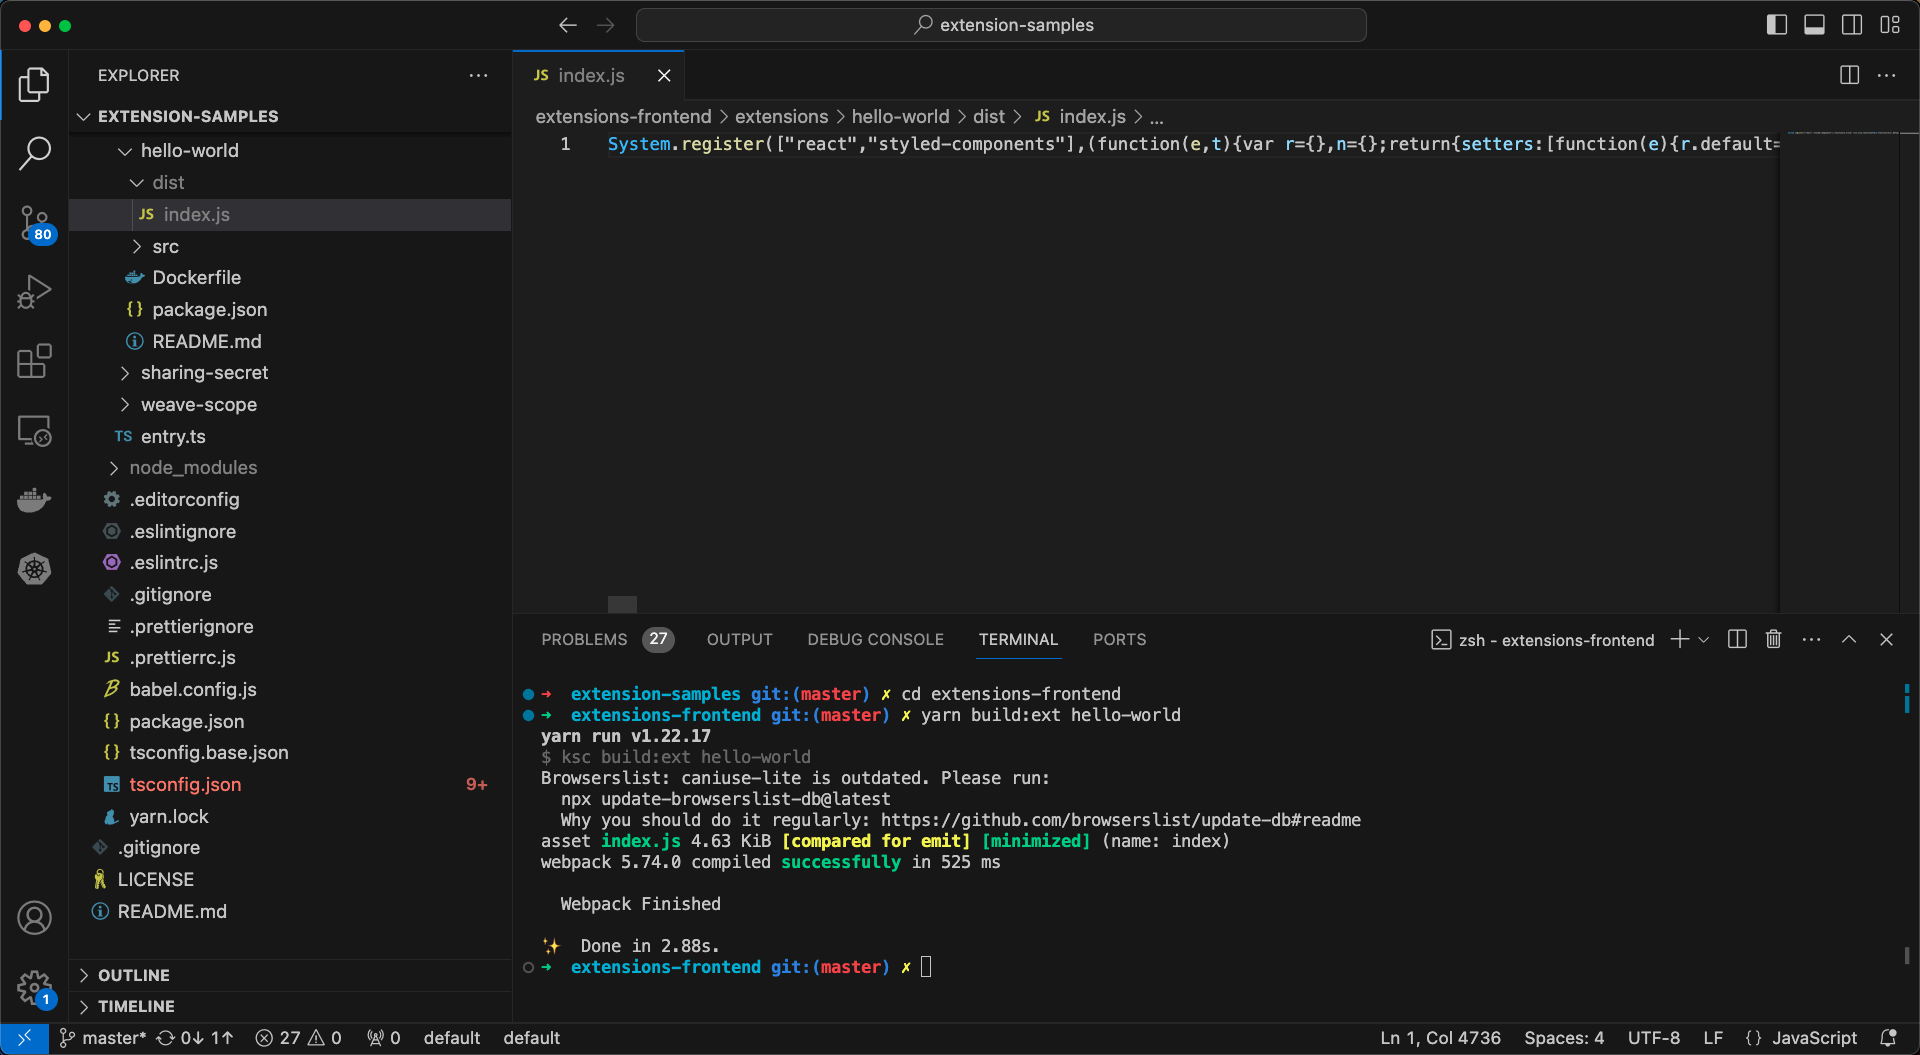Split the editor right
The width and height of the screenshot is (1920, 1055).
pyautogui.click(x=1849, y=75)
